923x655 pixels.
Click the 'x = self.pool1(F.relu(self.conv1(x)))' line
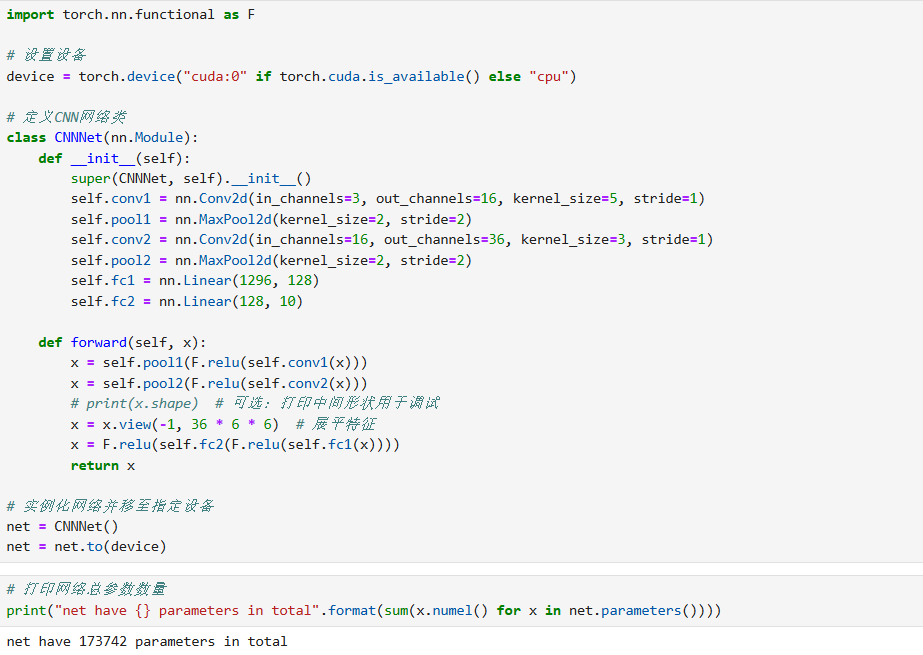219,363
